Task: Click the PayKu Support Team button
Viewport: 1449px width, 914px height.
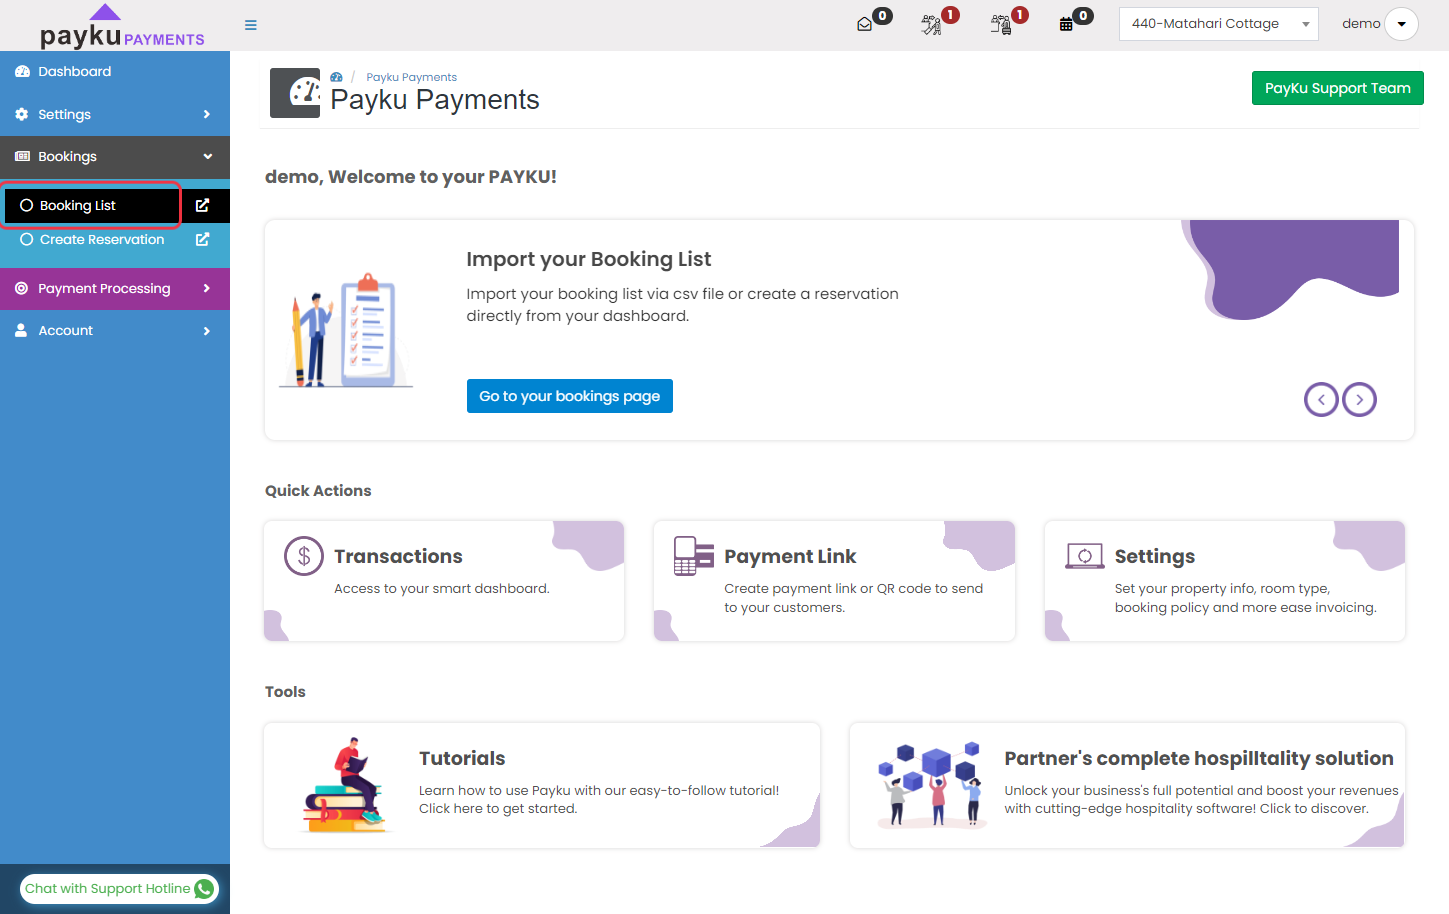Action: tap(1337, 88)
